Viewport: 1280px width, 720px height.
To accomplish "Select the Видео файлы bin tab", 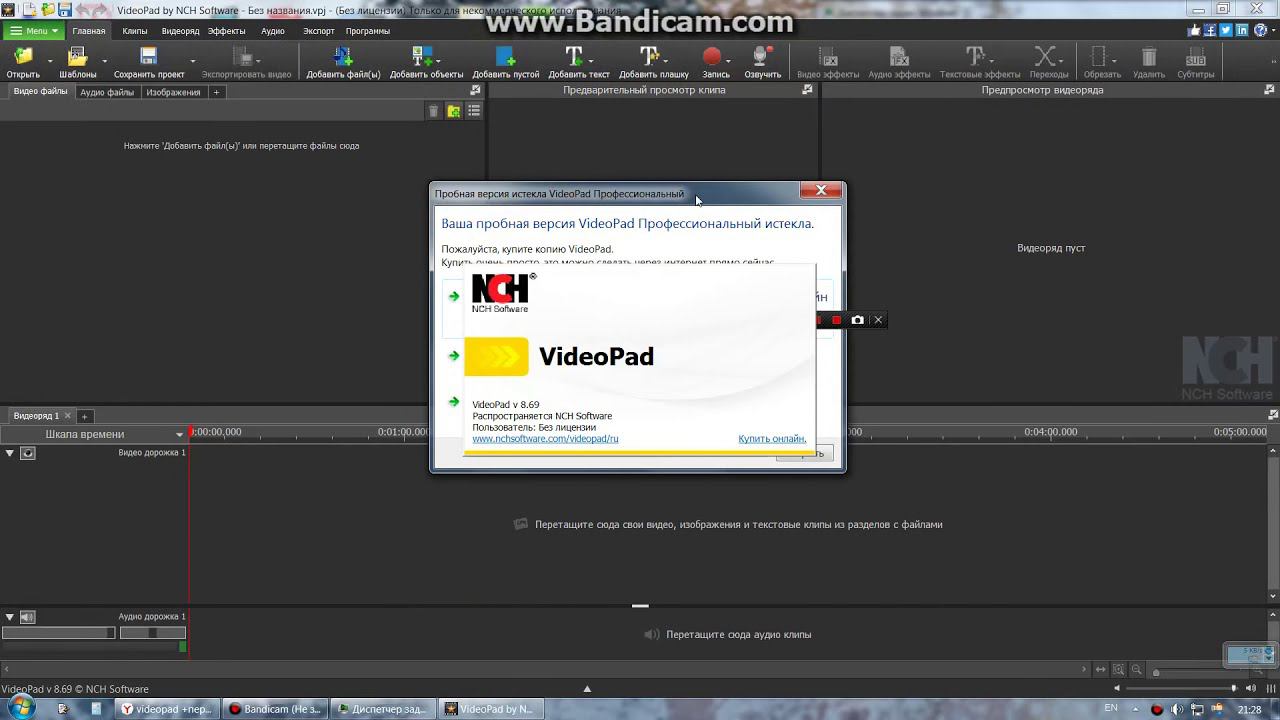I will coord(41,91).
